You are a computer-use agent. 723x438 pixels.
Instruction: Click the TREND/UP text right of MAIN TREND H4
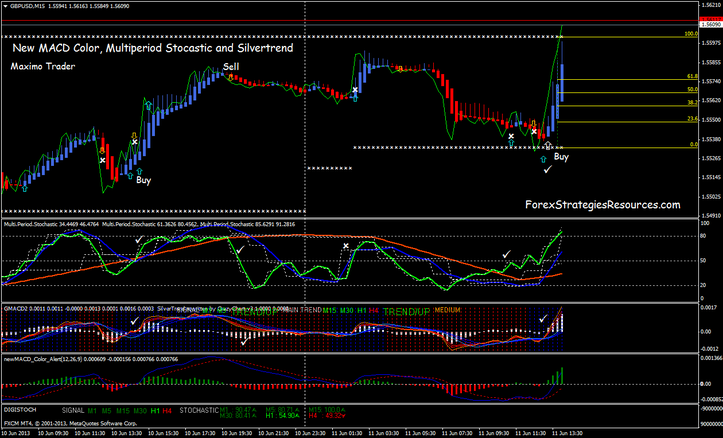coord(406,312)
